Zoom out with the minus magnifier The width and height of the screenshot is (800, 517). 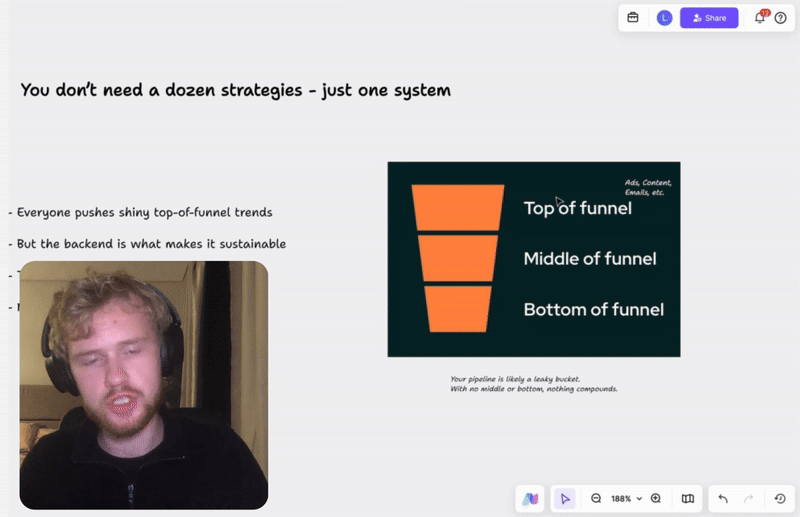pyautogui.click(x=596, y=498)
